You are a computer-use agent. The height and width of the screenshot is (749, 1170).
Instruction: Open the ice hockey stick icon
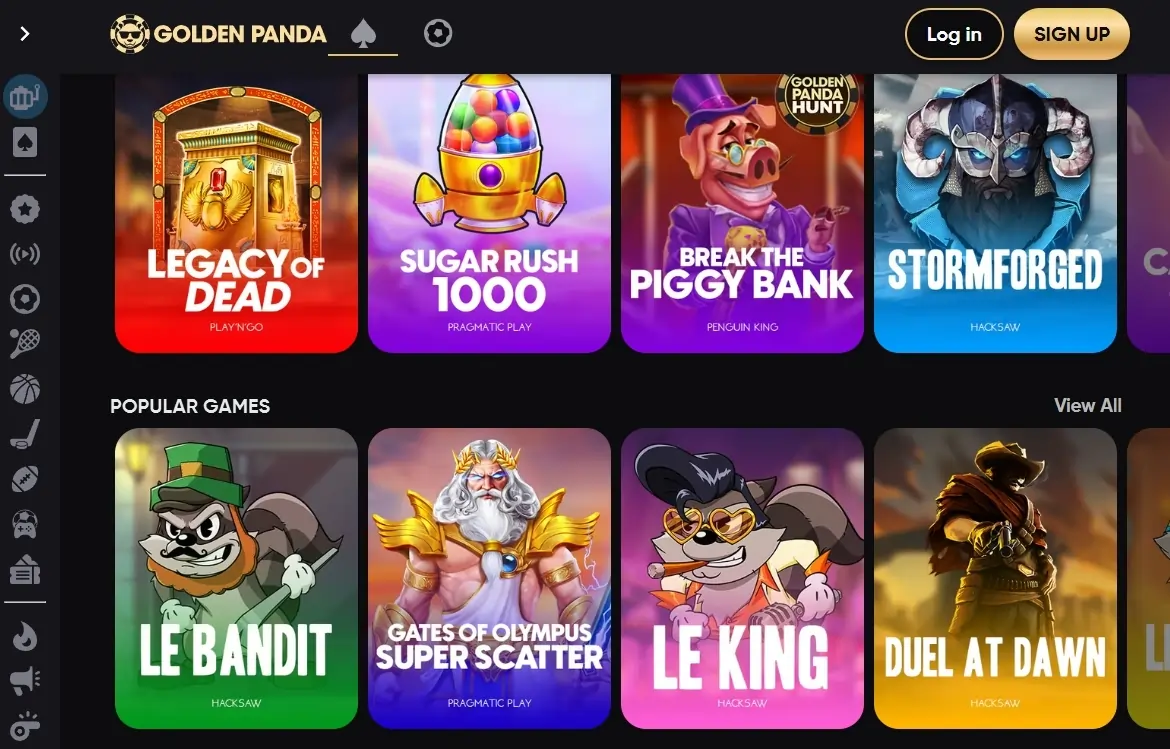[x=25, y=434]
